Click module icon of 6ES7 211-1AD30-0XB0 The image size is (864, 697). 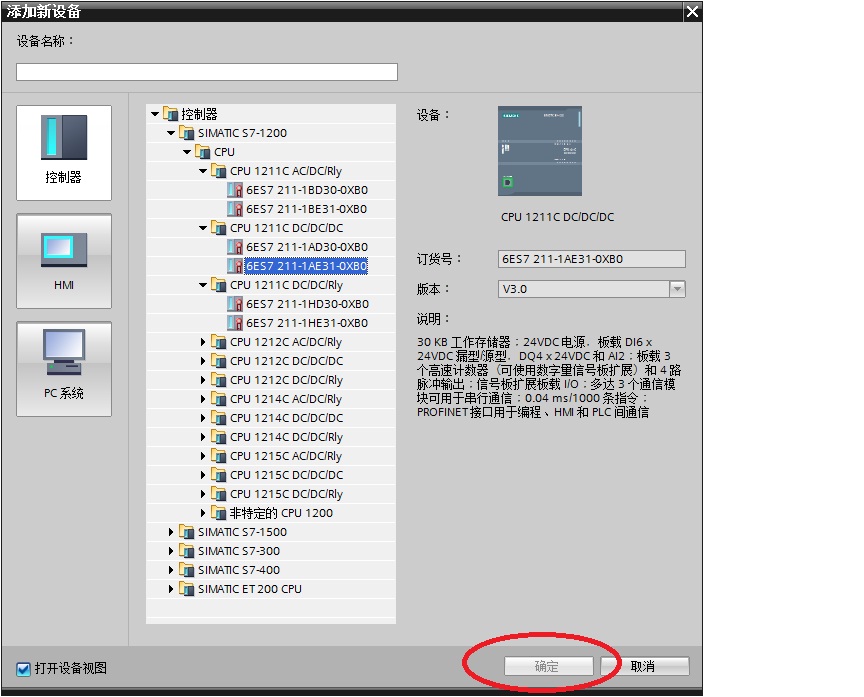pyautogui.click(x=235, y=247)
